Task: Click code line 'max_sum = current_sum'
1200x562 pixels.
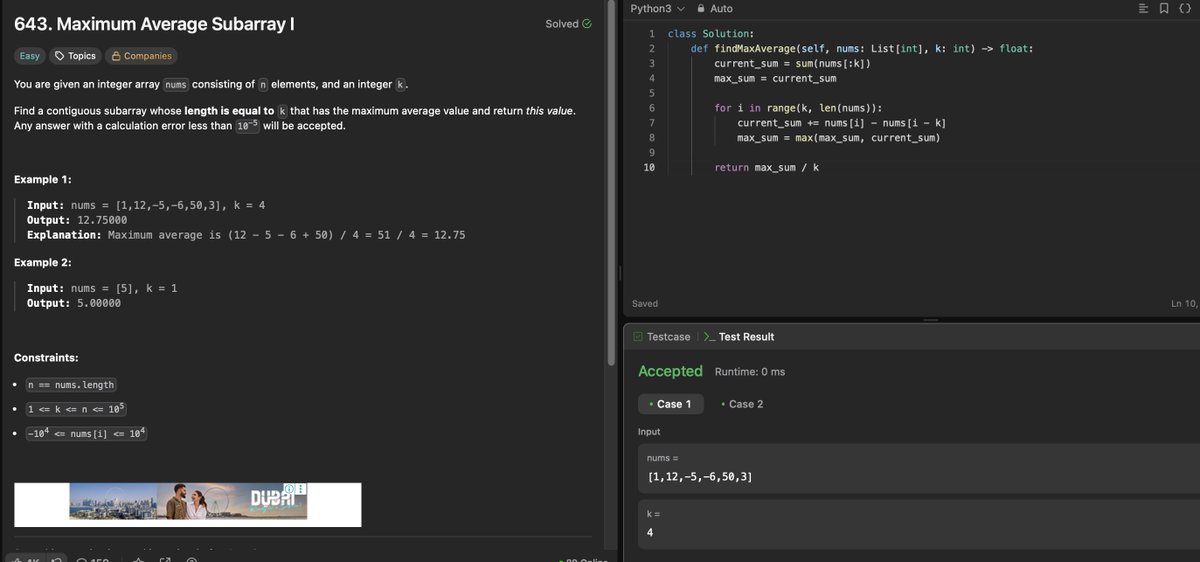Action: pyautogui.click(x=775, y=78)
